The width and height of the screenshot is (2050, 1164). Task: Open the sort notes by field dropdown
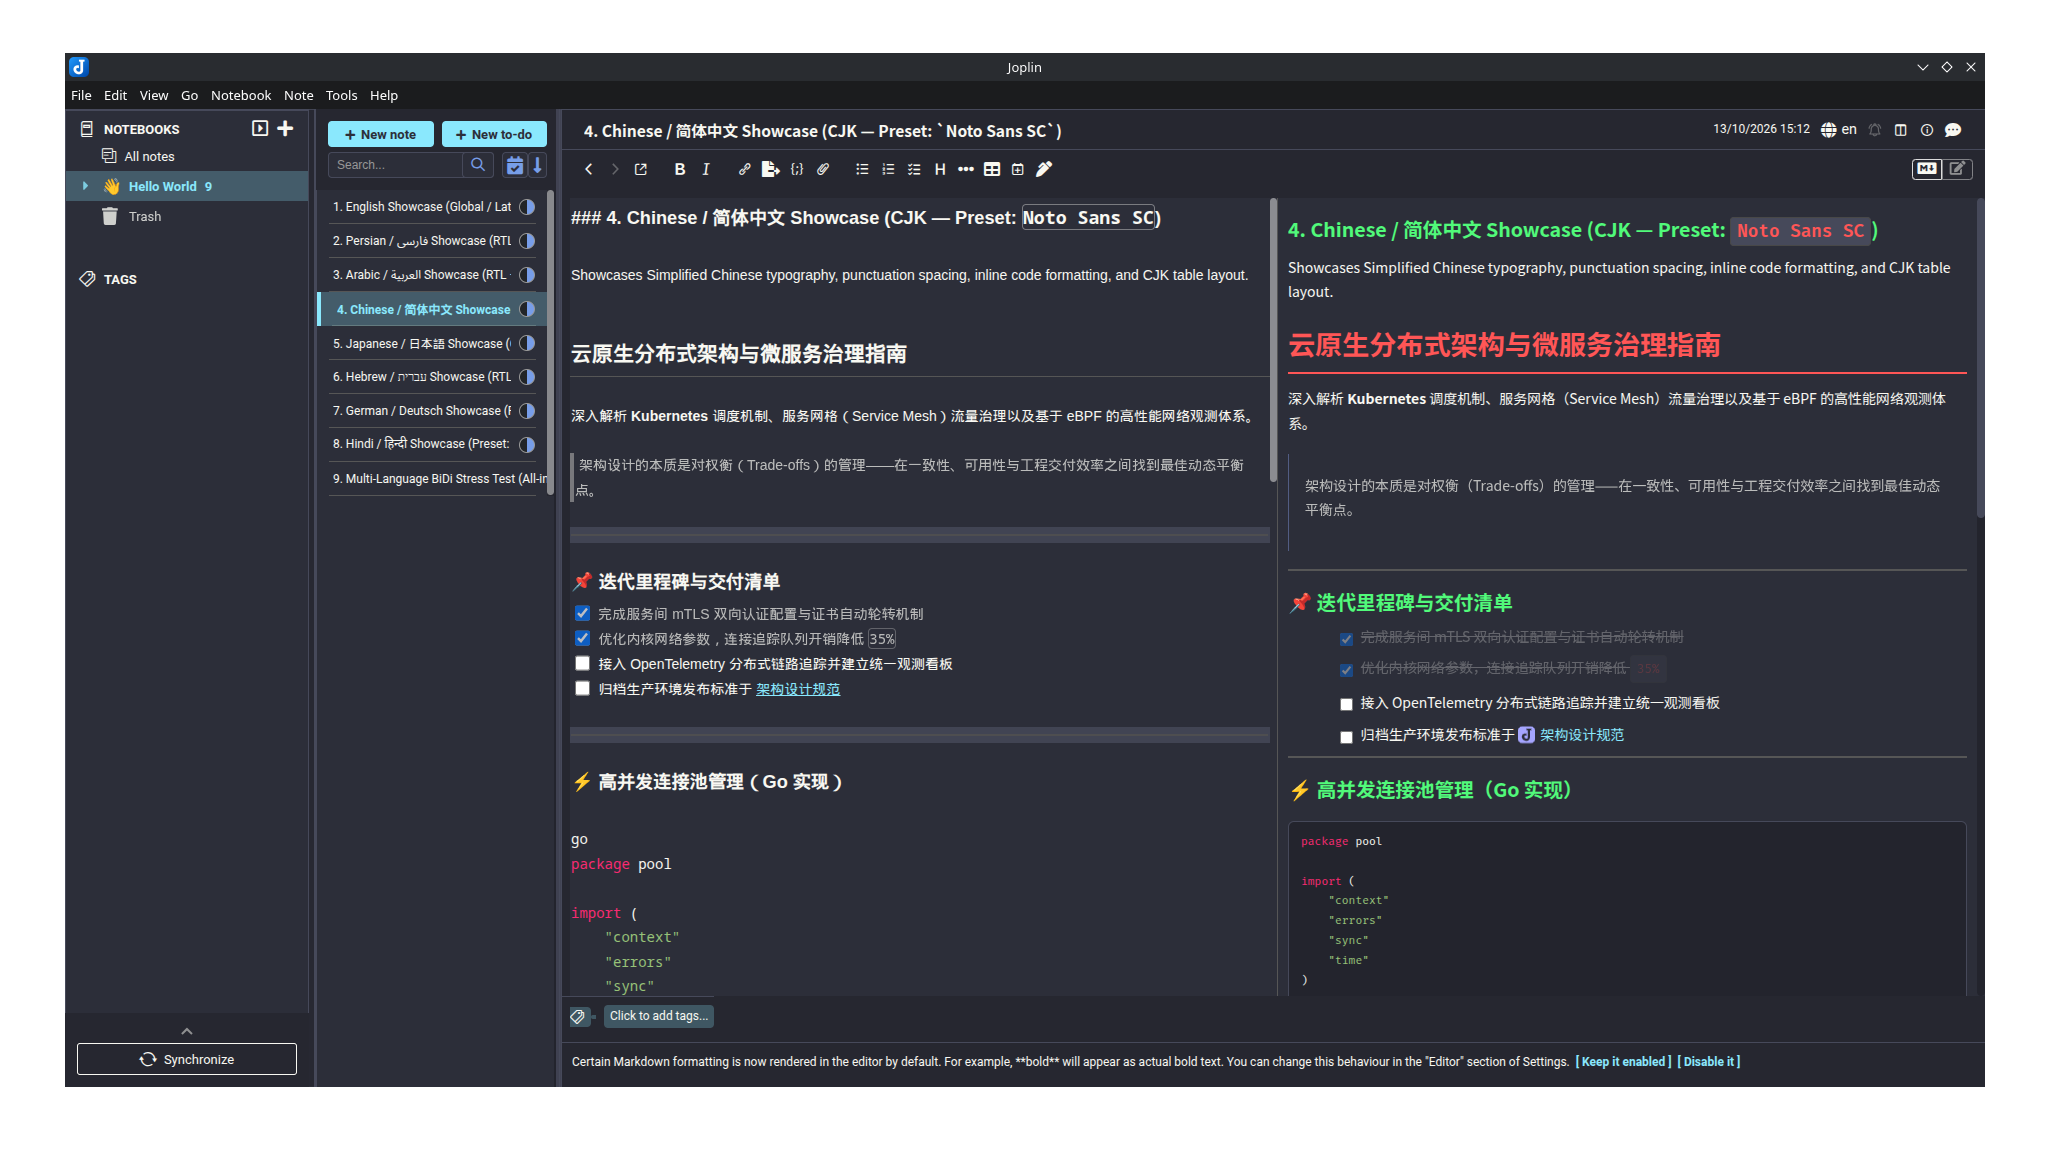(515, 165)
